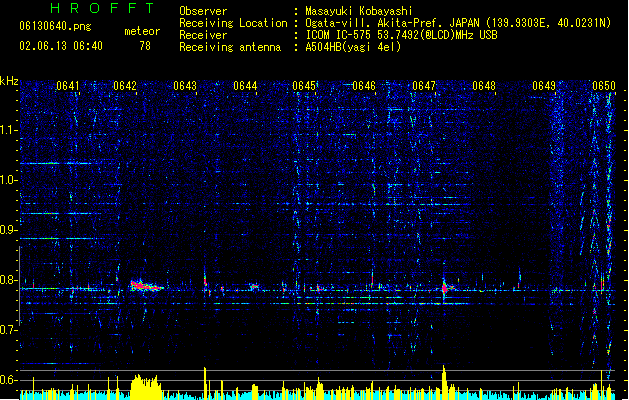Click observer name Masayuki Kobayashi
This screenshot has width=629, height=400.
click(x=359, y=11)
